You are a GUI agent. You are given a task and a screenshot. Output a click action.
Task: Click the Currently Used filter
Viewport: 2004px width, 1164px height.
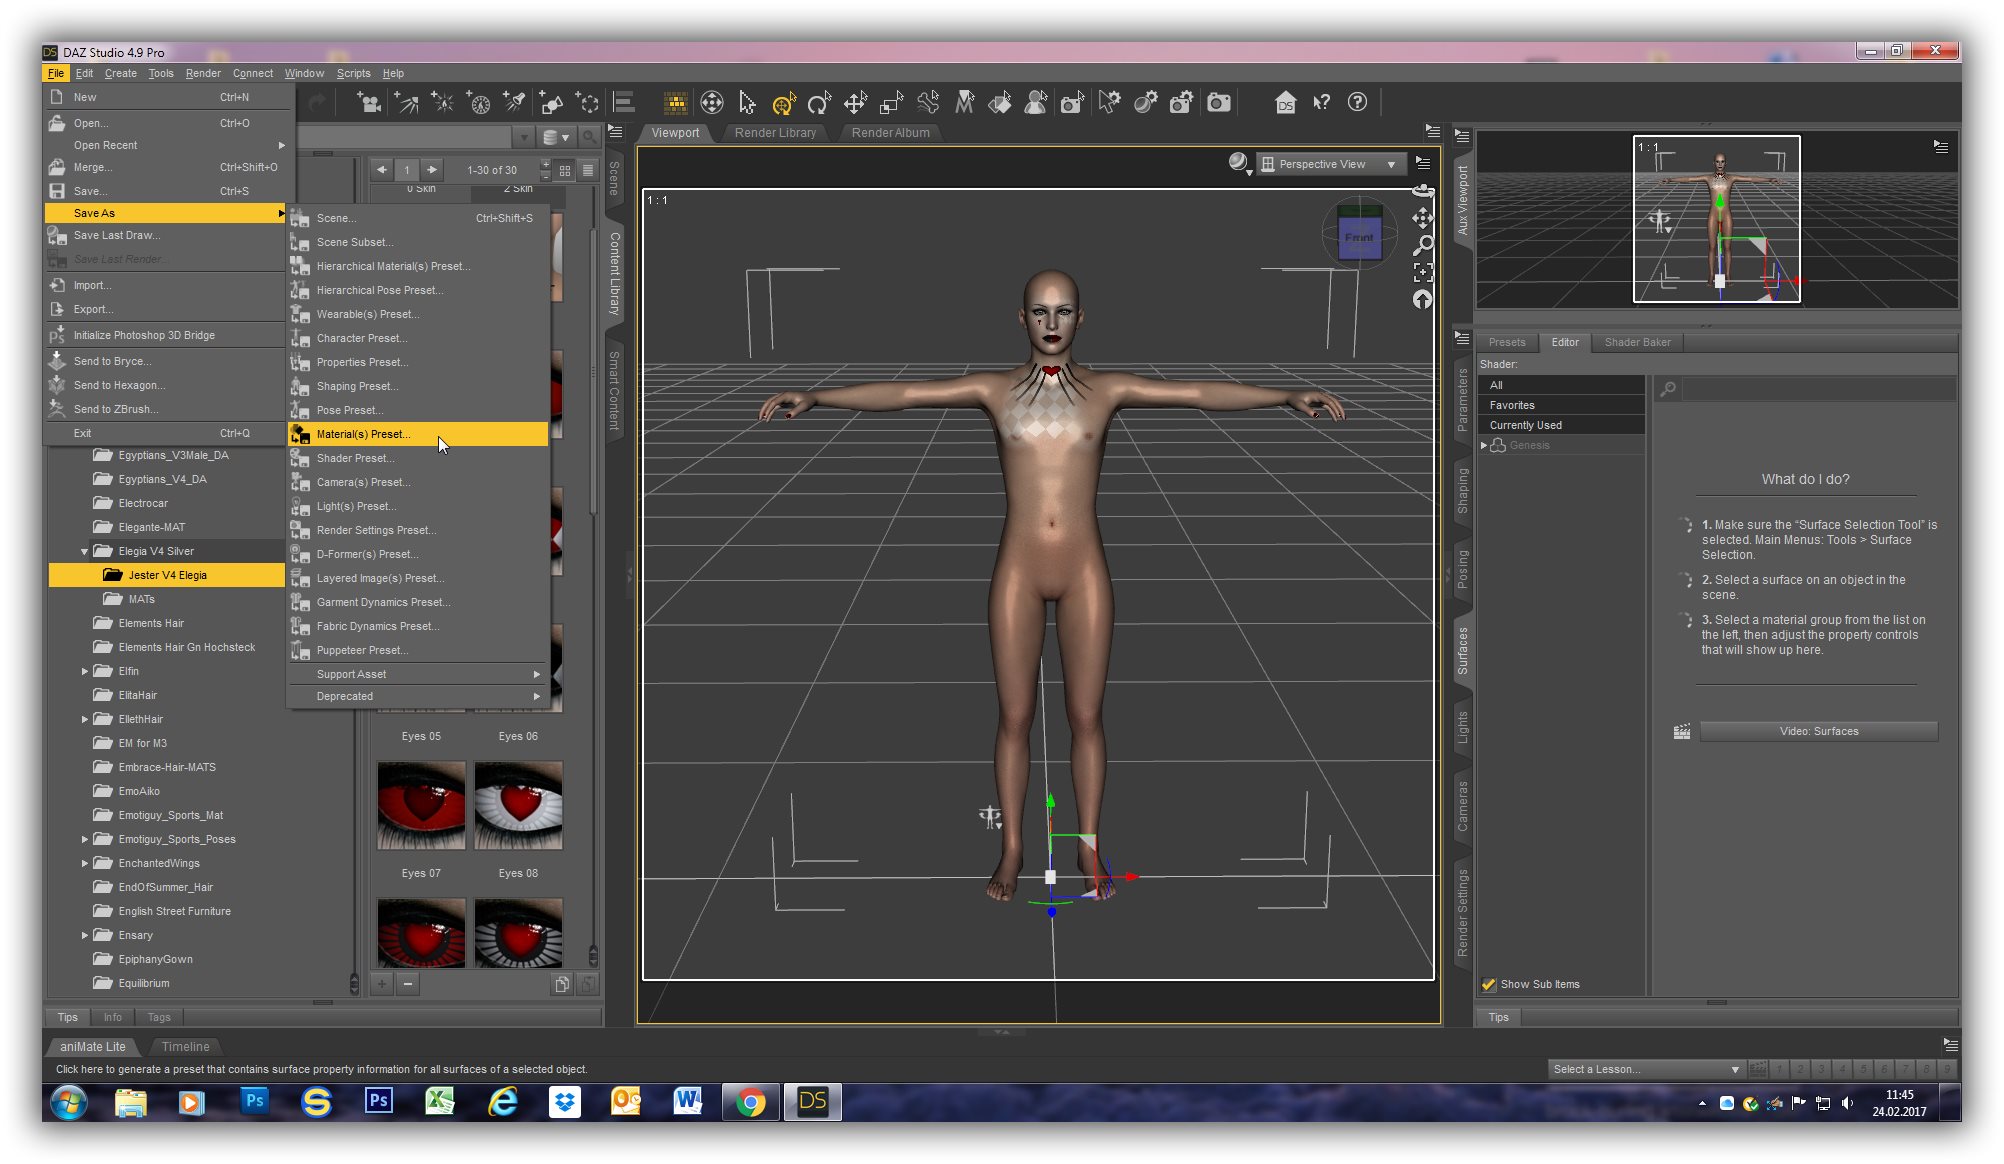click(1561, 425)
